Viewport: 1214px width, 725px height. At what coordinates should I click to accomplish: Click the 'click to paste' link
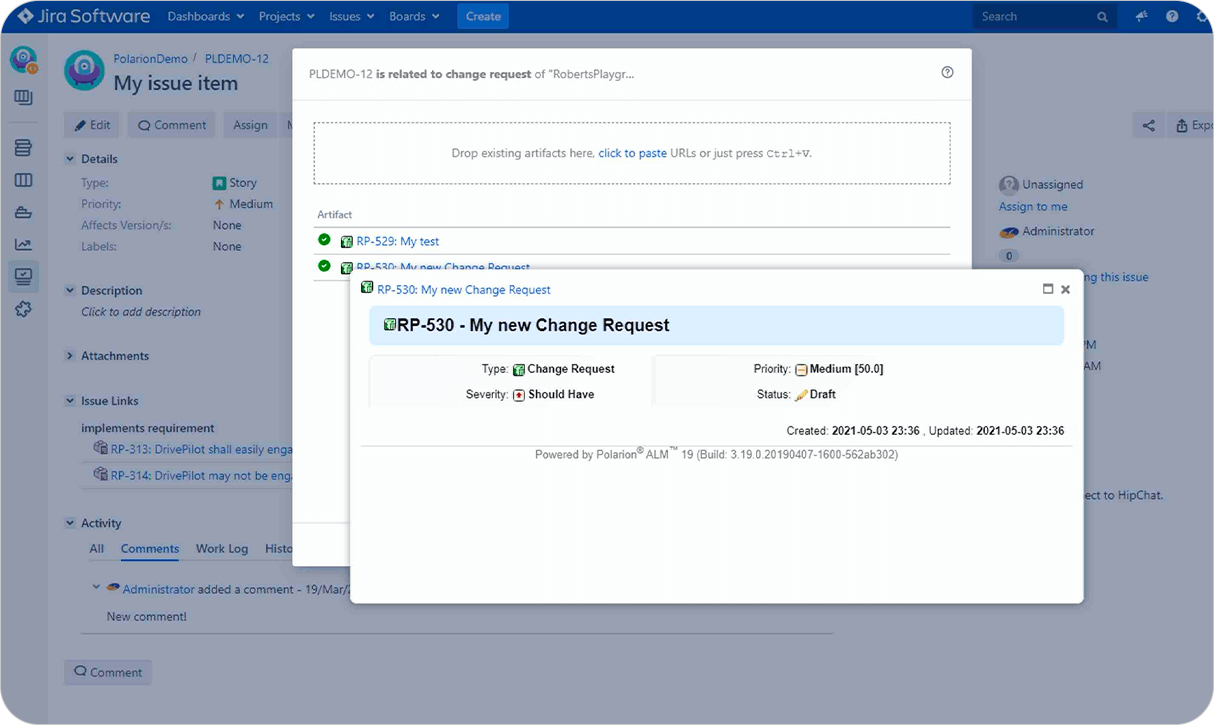[x=632, y=154]
